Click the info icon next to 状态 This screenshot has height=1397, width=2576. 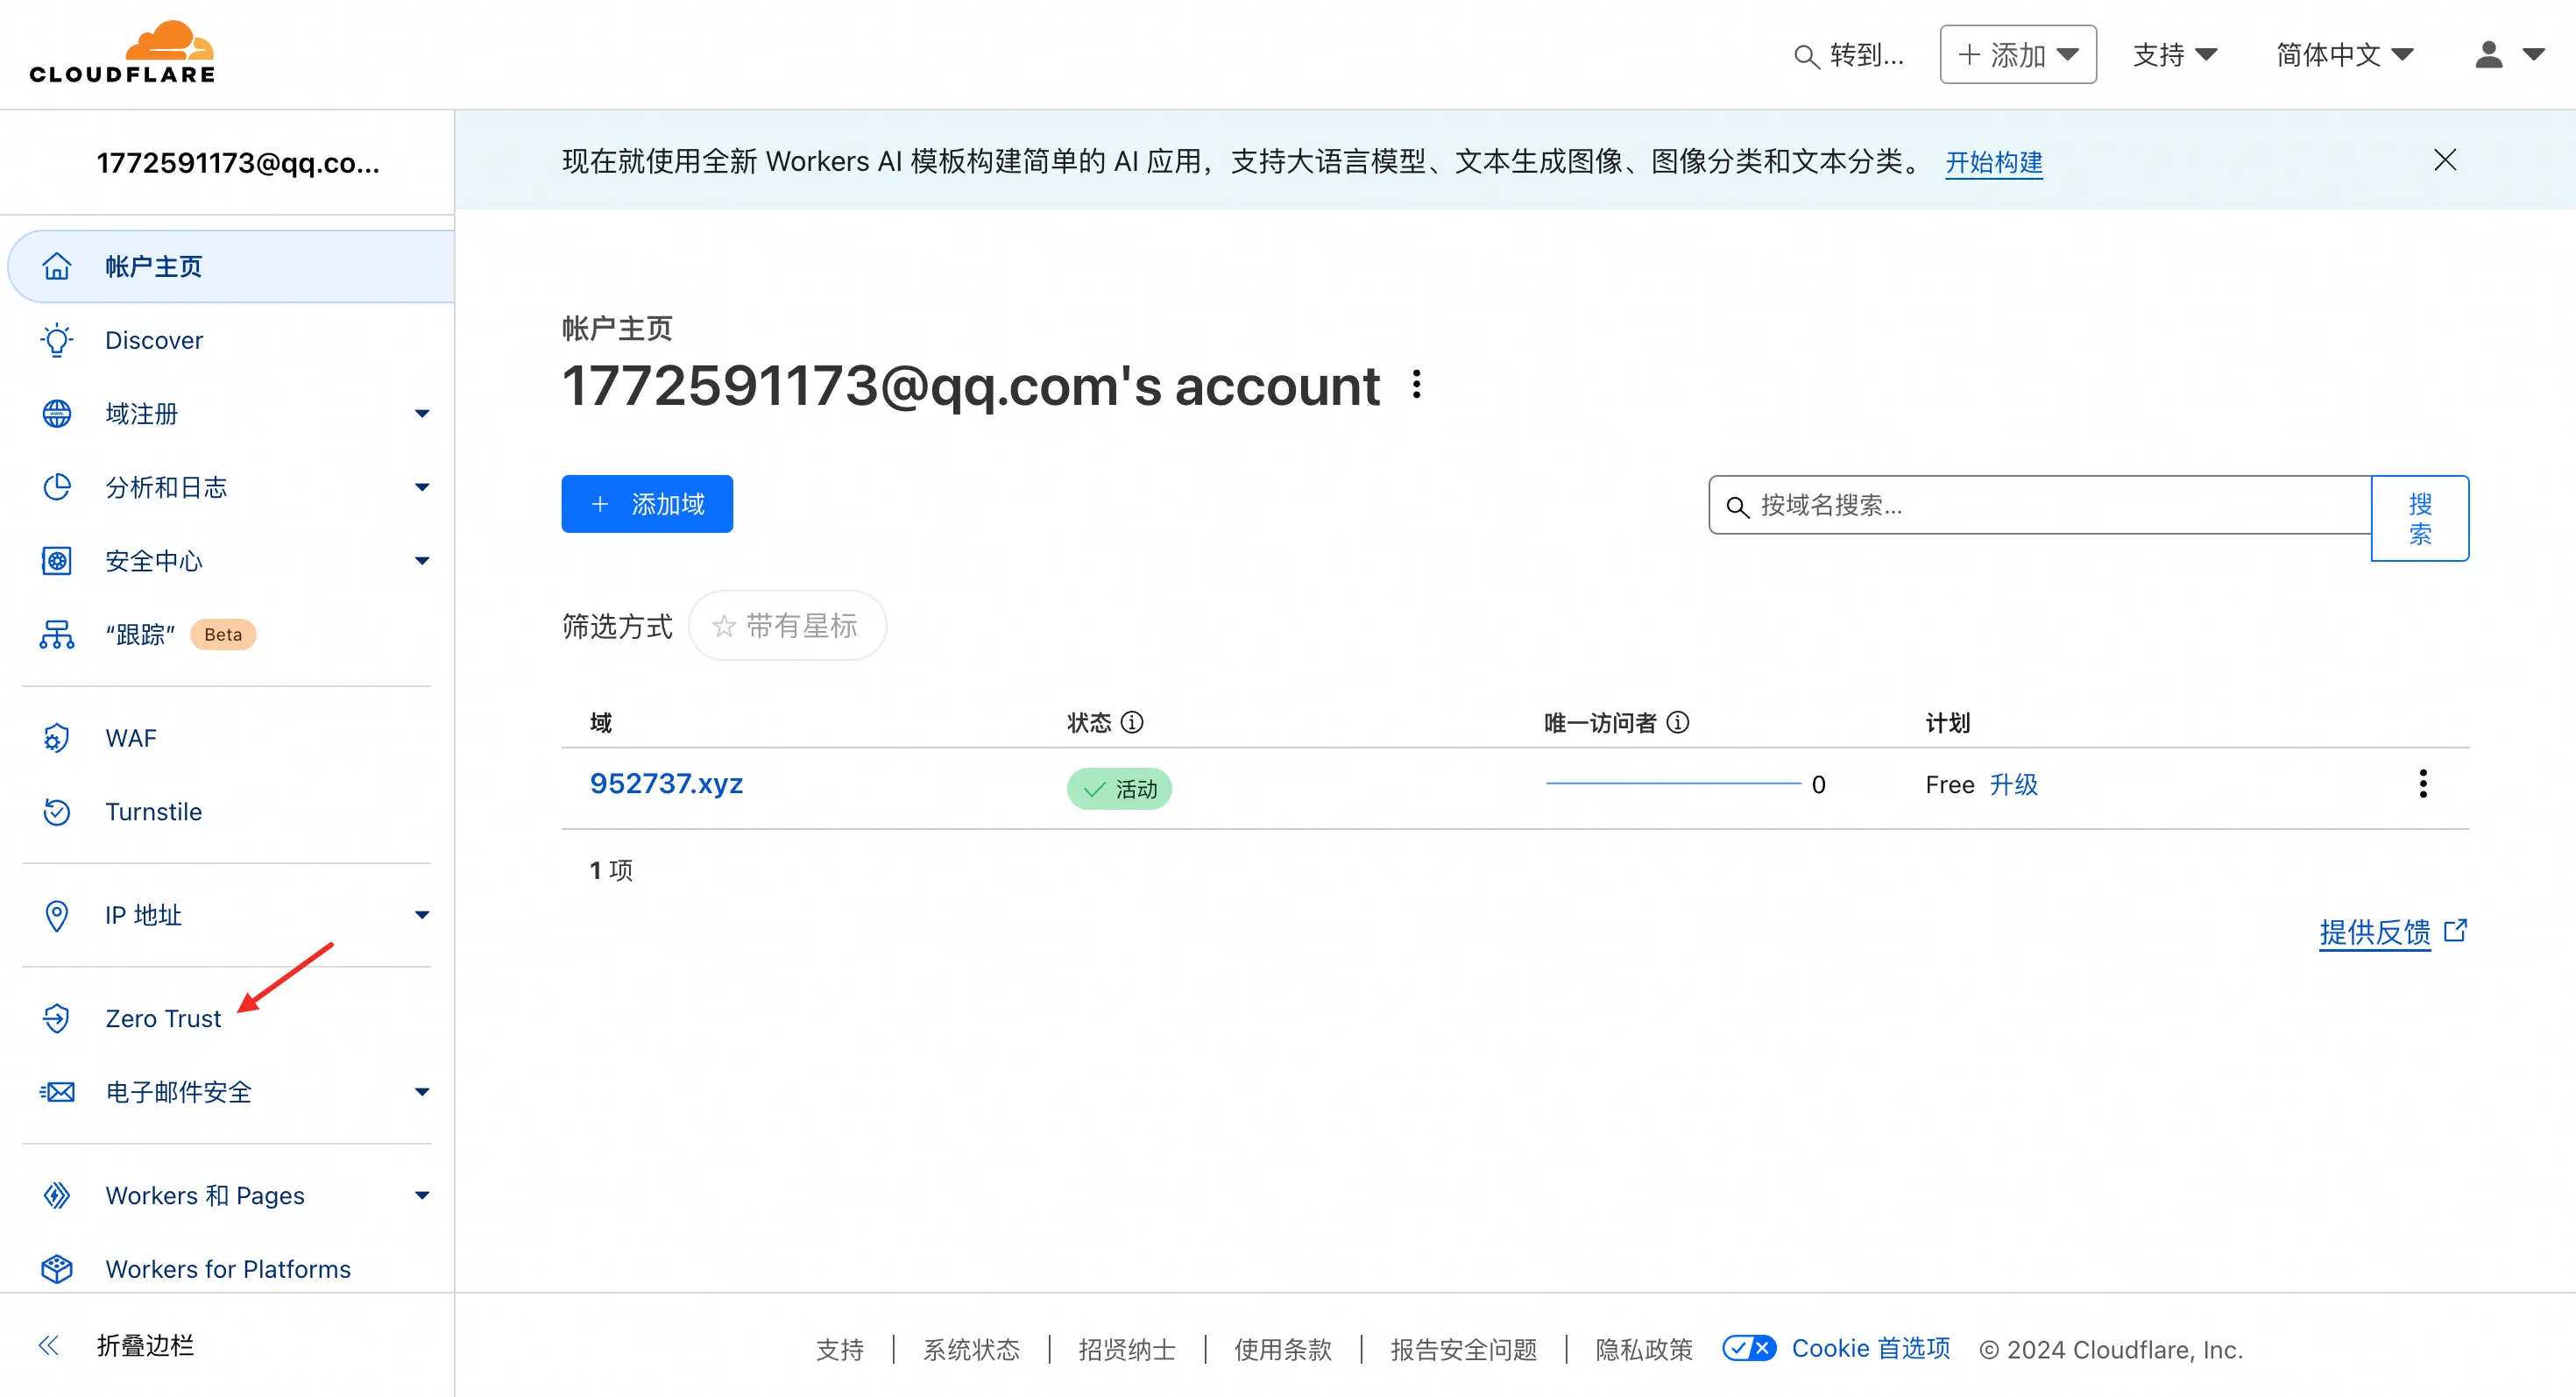(1132, 722)
